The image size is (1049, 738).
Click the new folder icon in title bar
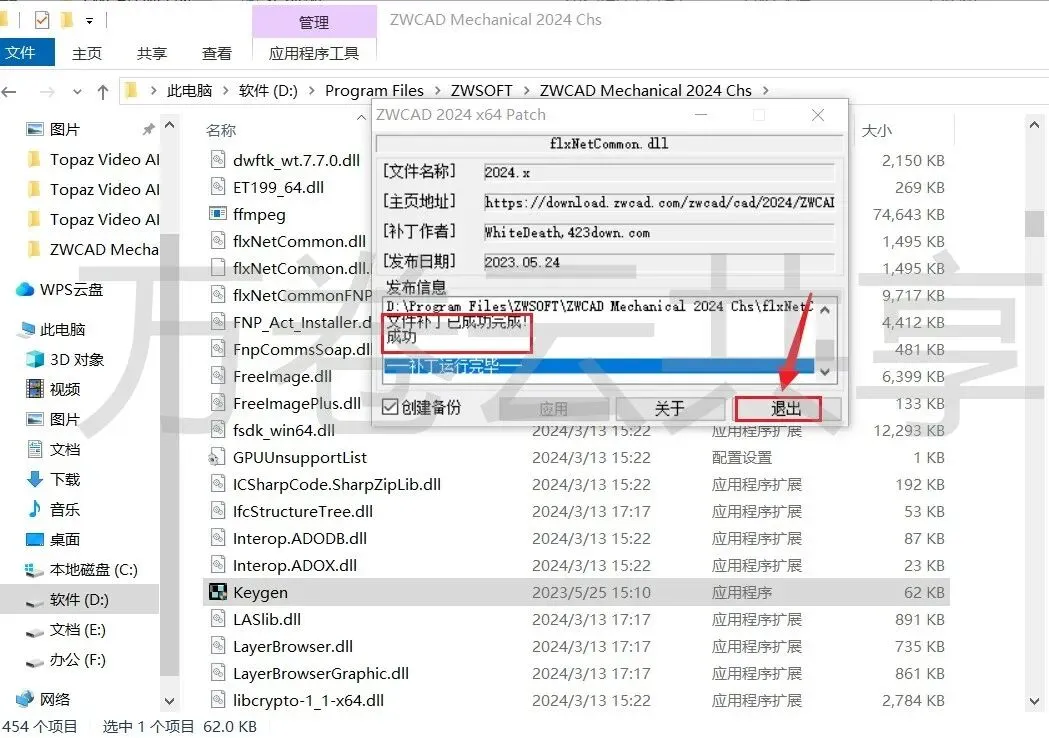click(66, 20)
